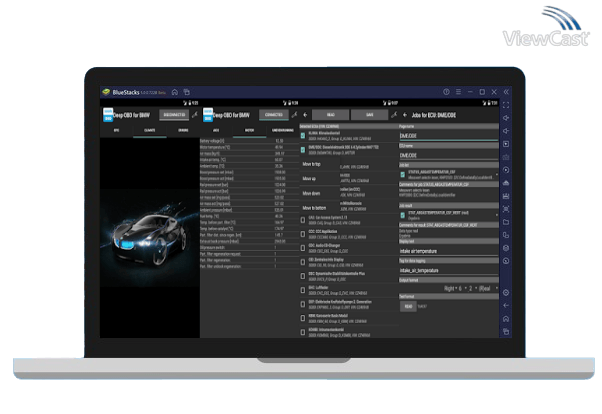Click the CONNECTED button
Screen dimensions: 602x414
(x=274, y=115)
